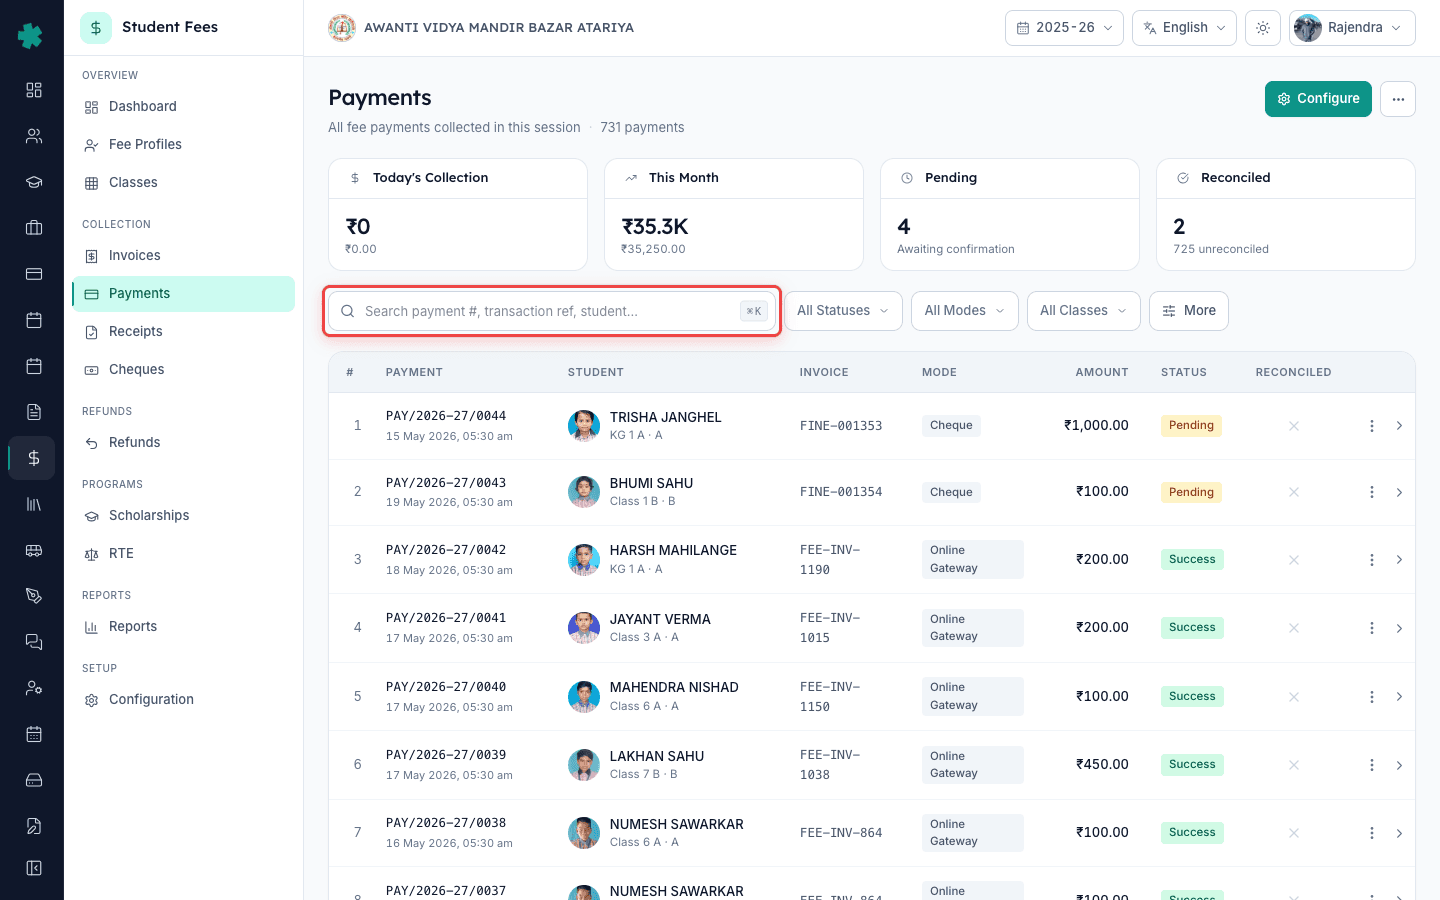Click student name TRISHA JANGHEL

[666, 417]
